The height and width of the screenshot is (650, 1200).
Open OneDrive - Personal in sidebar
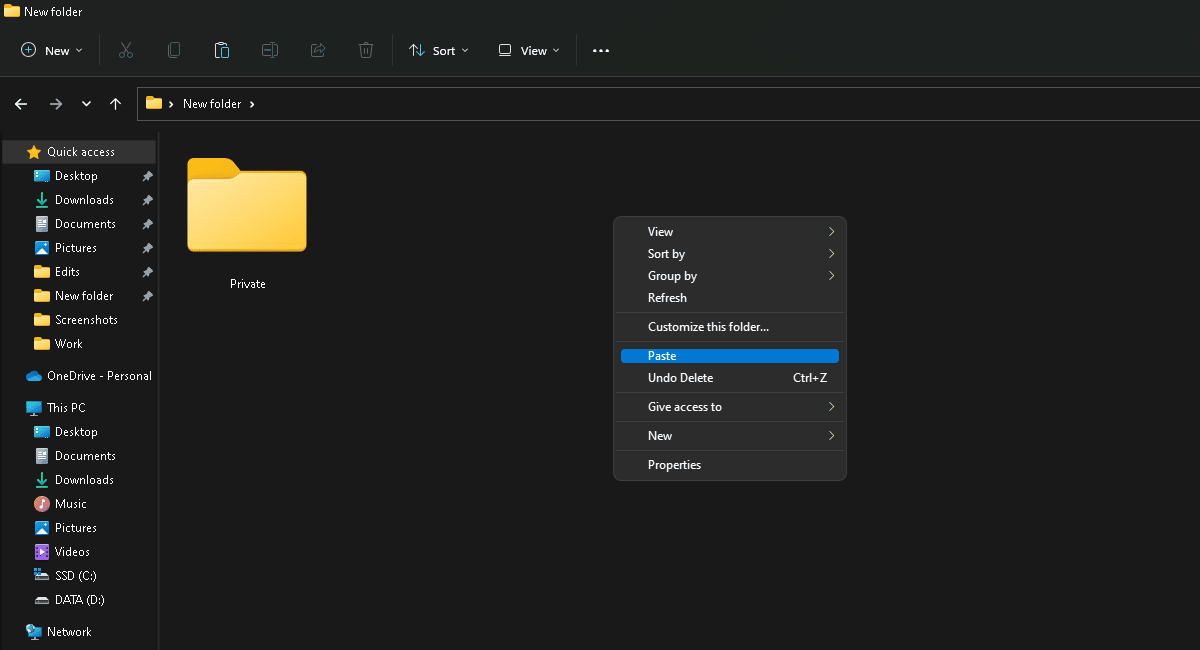coord(98,376)
